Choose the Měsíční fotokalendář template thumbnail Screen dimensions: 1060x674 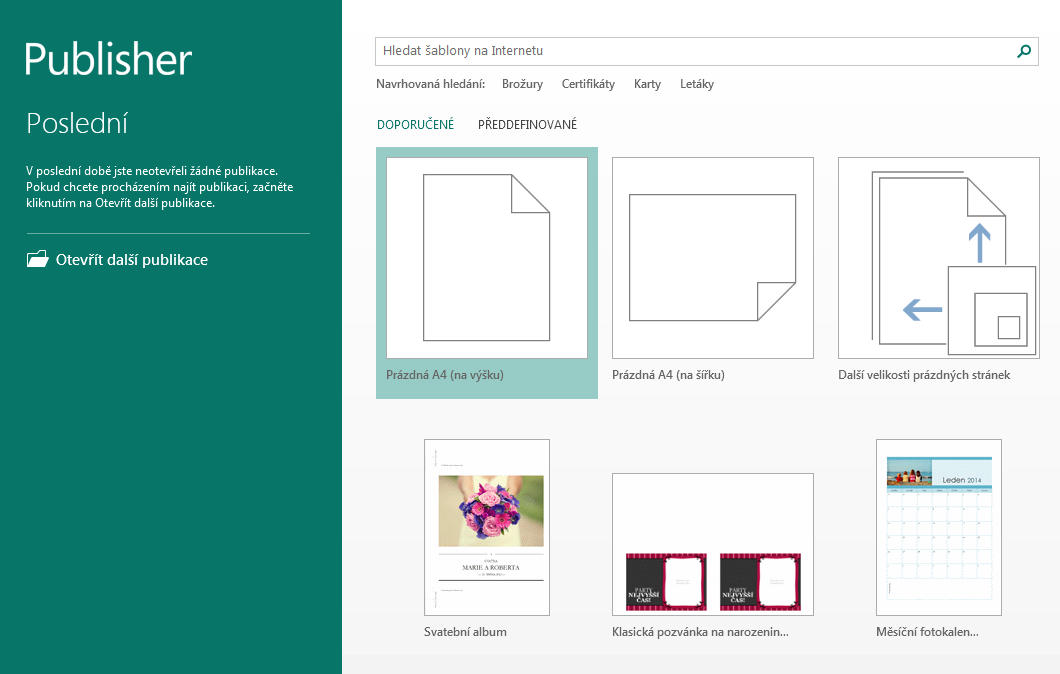pyautogui.click(x=938, y=527)
